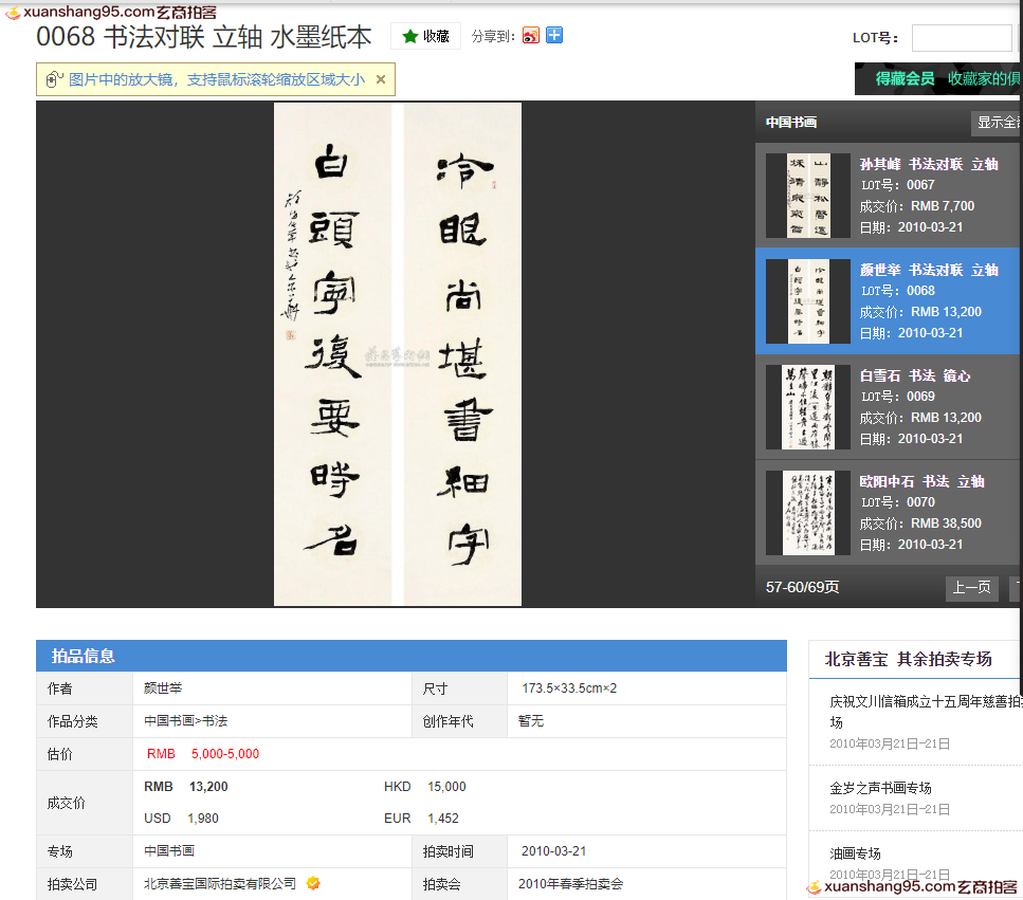Viewport: 1023px width, 900px height.
Task: Dismiss the yellow zoom tip notification
Action: coord(380,78)
